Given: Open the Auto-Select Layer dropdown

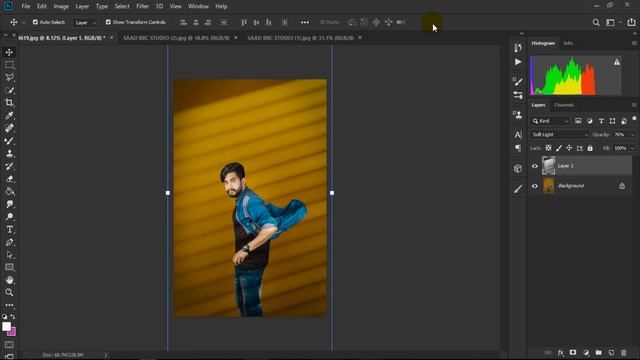Looking at the screenshot, I should tap(85, 22).
